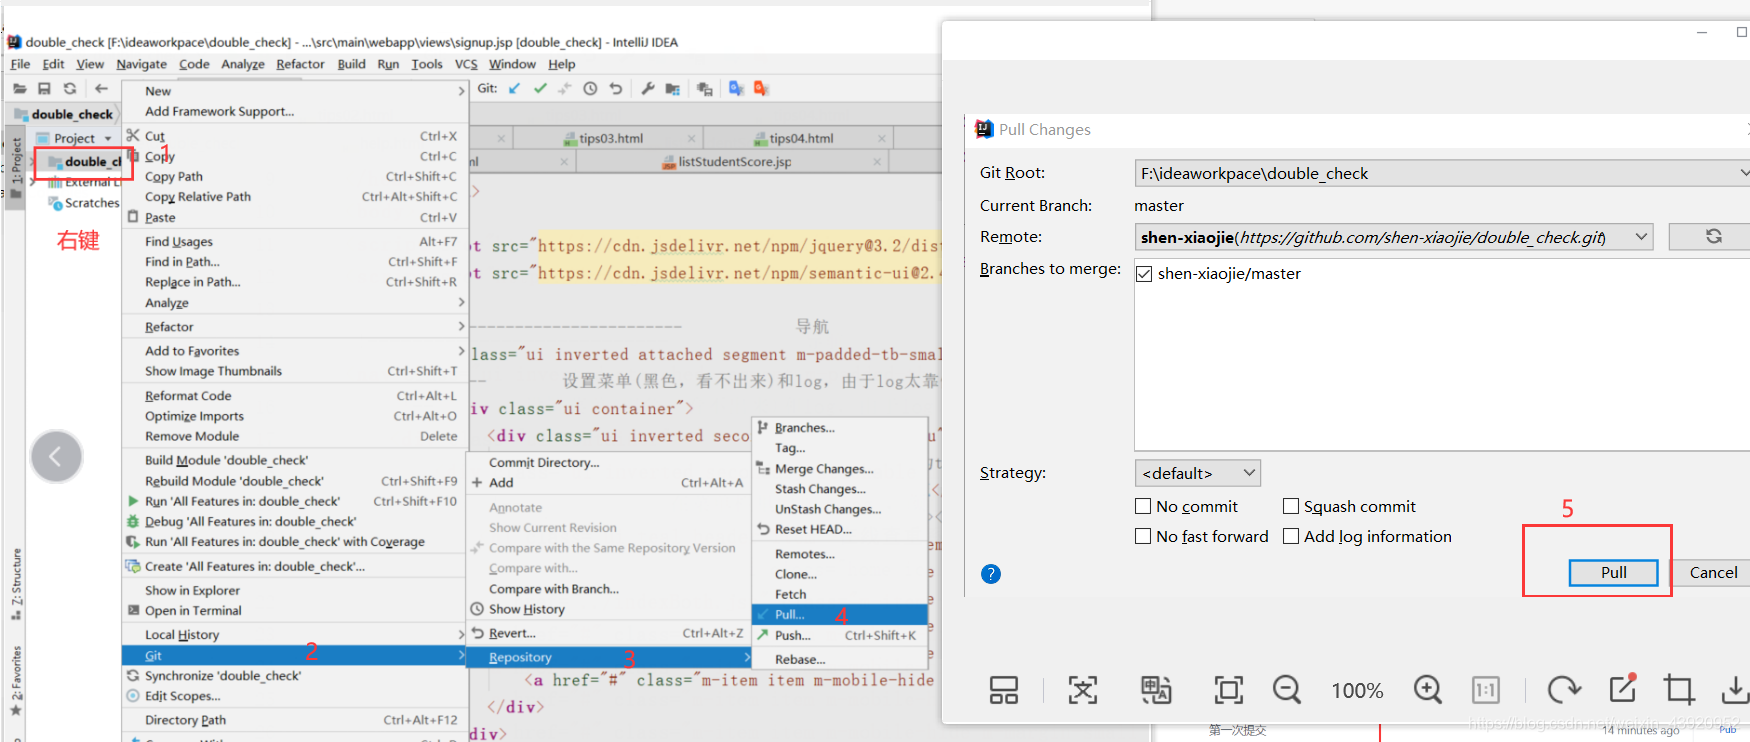Click the text recognition icon in viewer toolbar
The height and width of the screenshot is (742, 1750).
pos(1083,690)
